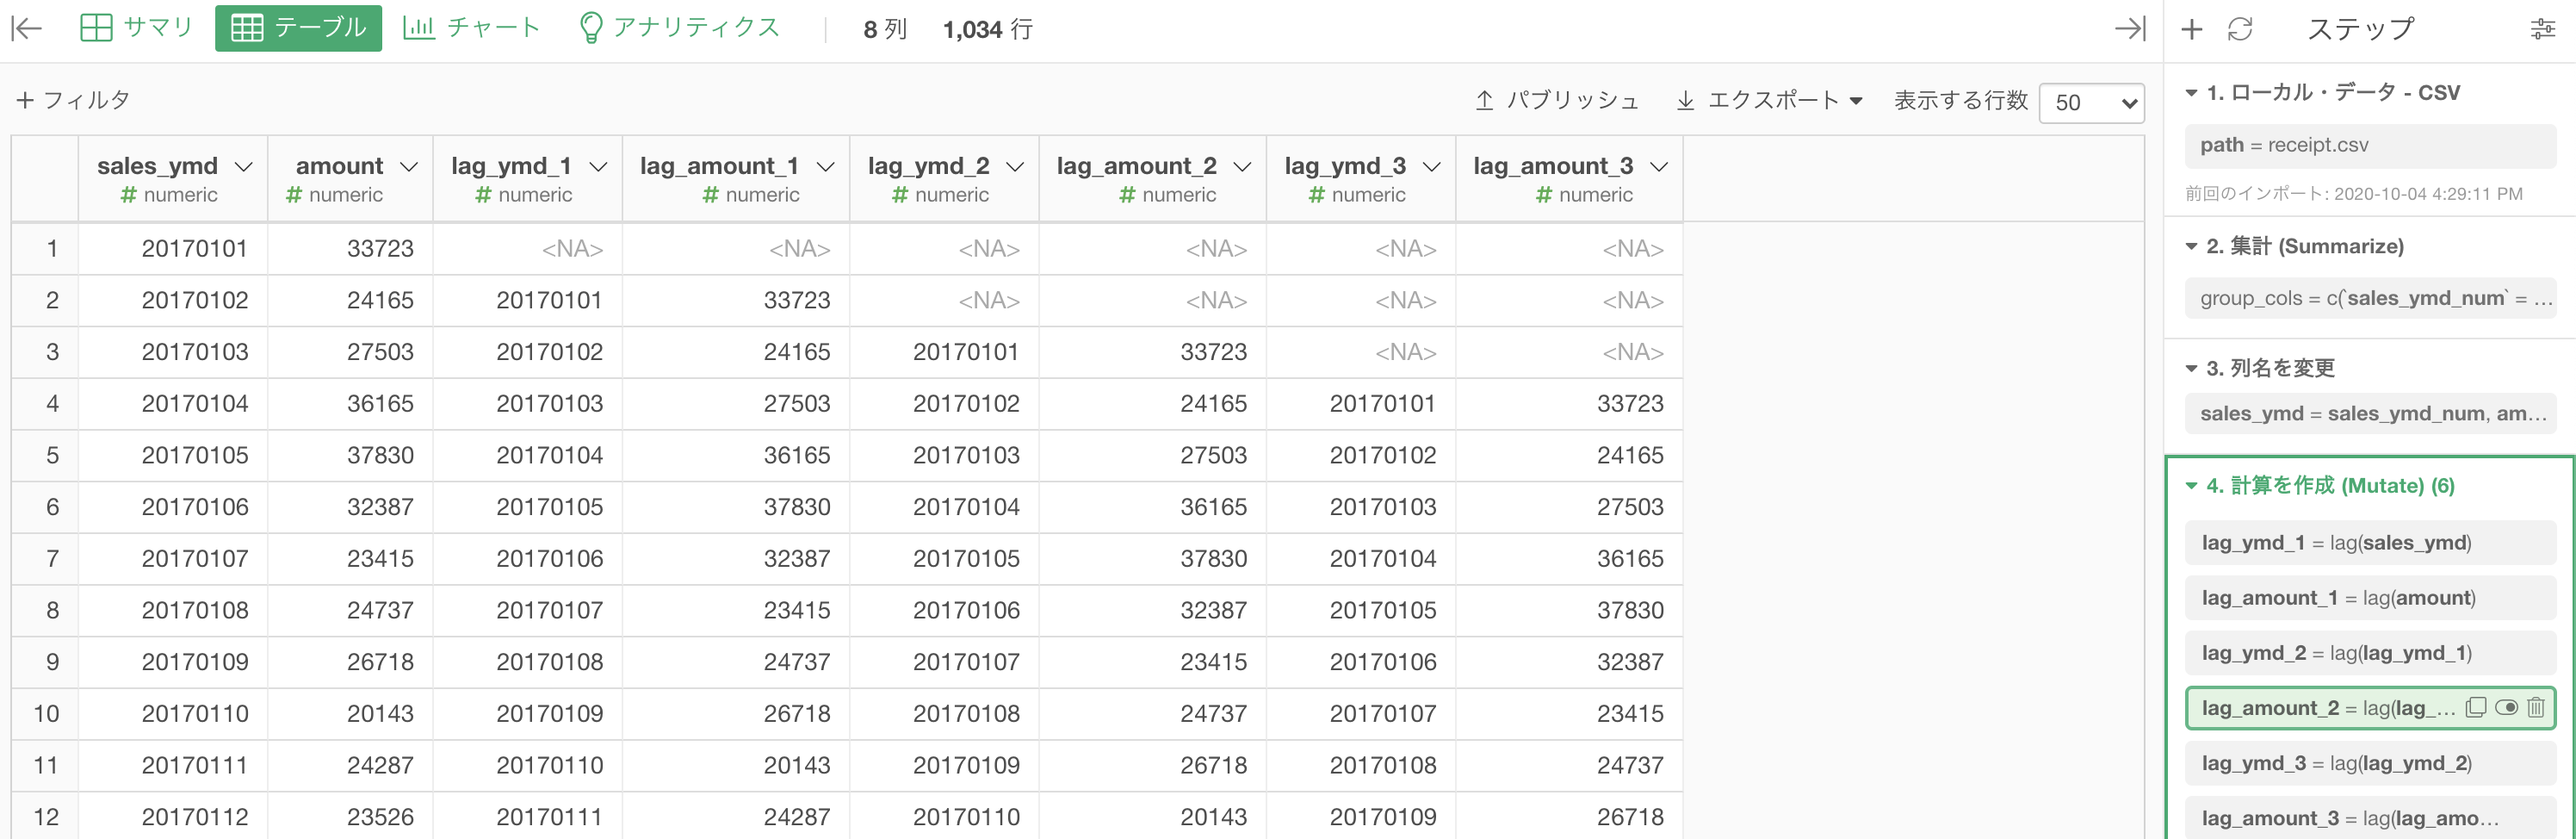Collapse the right steps panel arrow icon

coord(2130,28)
